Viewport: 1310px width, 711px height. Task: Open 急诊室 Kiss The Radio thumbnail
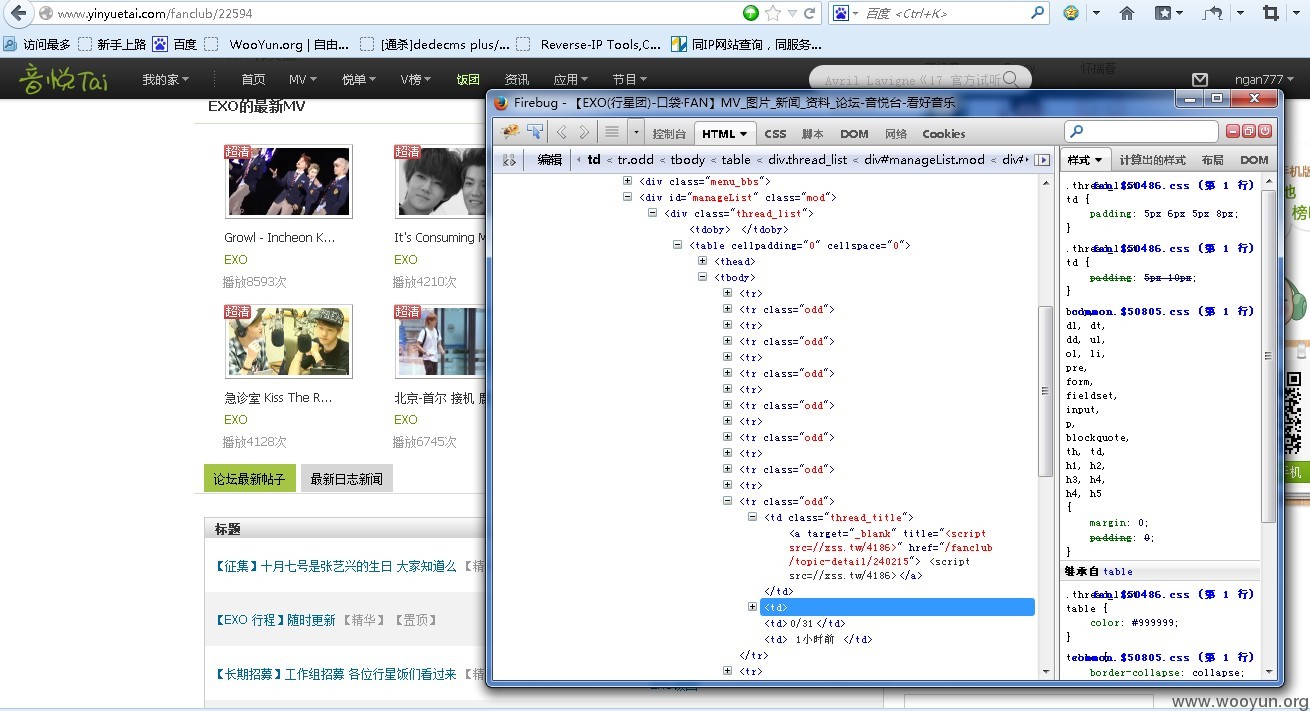pyautogui.click(x=289, y=341)
